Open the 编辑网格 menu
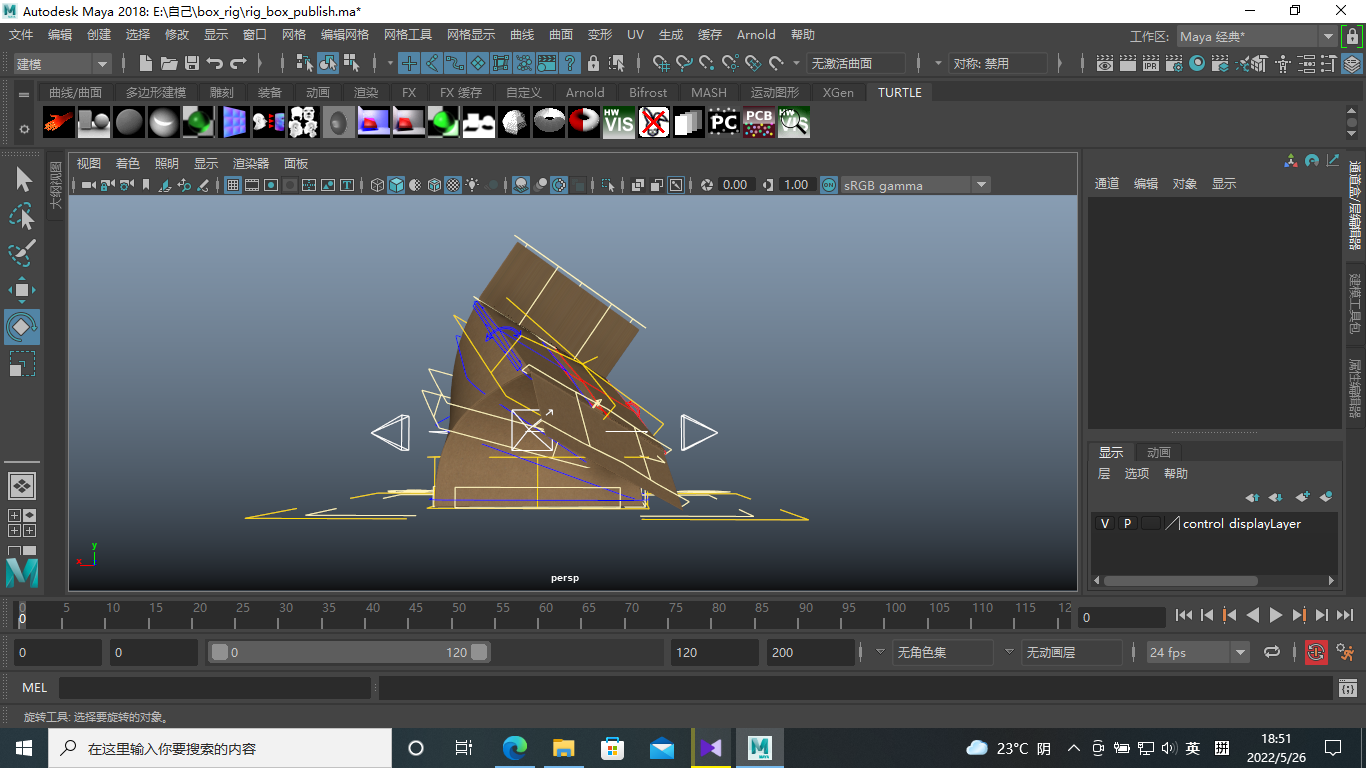Viewport: 1366px width, 768px height. pyautogui.click(x=345, y=35)
